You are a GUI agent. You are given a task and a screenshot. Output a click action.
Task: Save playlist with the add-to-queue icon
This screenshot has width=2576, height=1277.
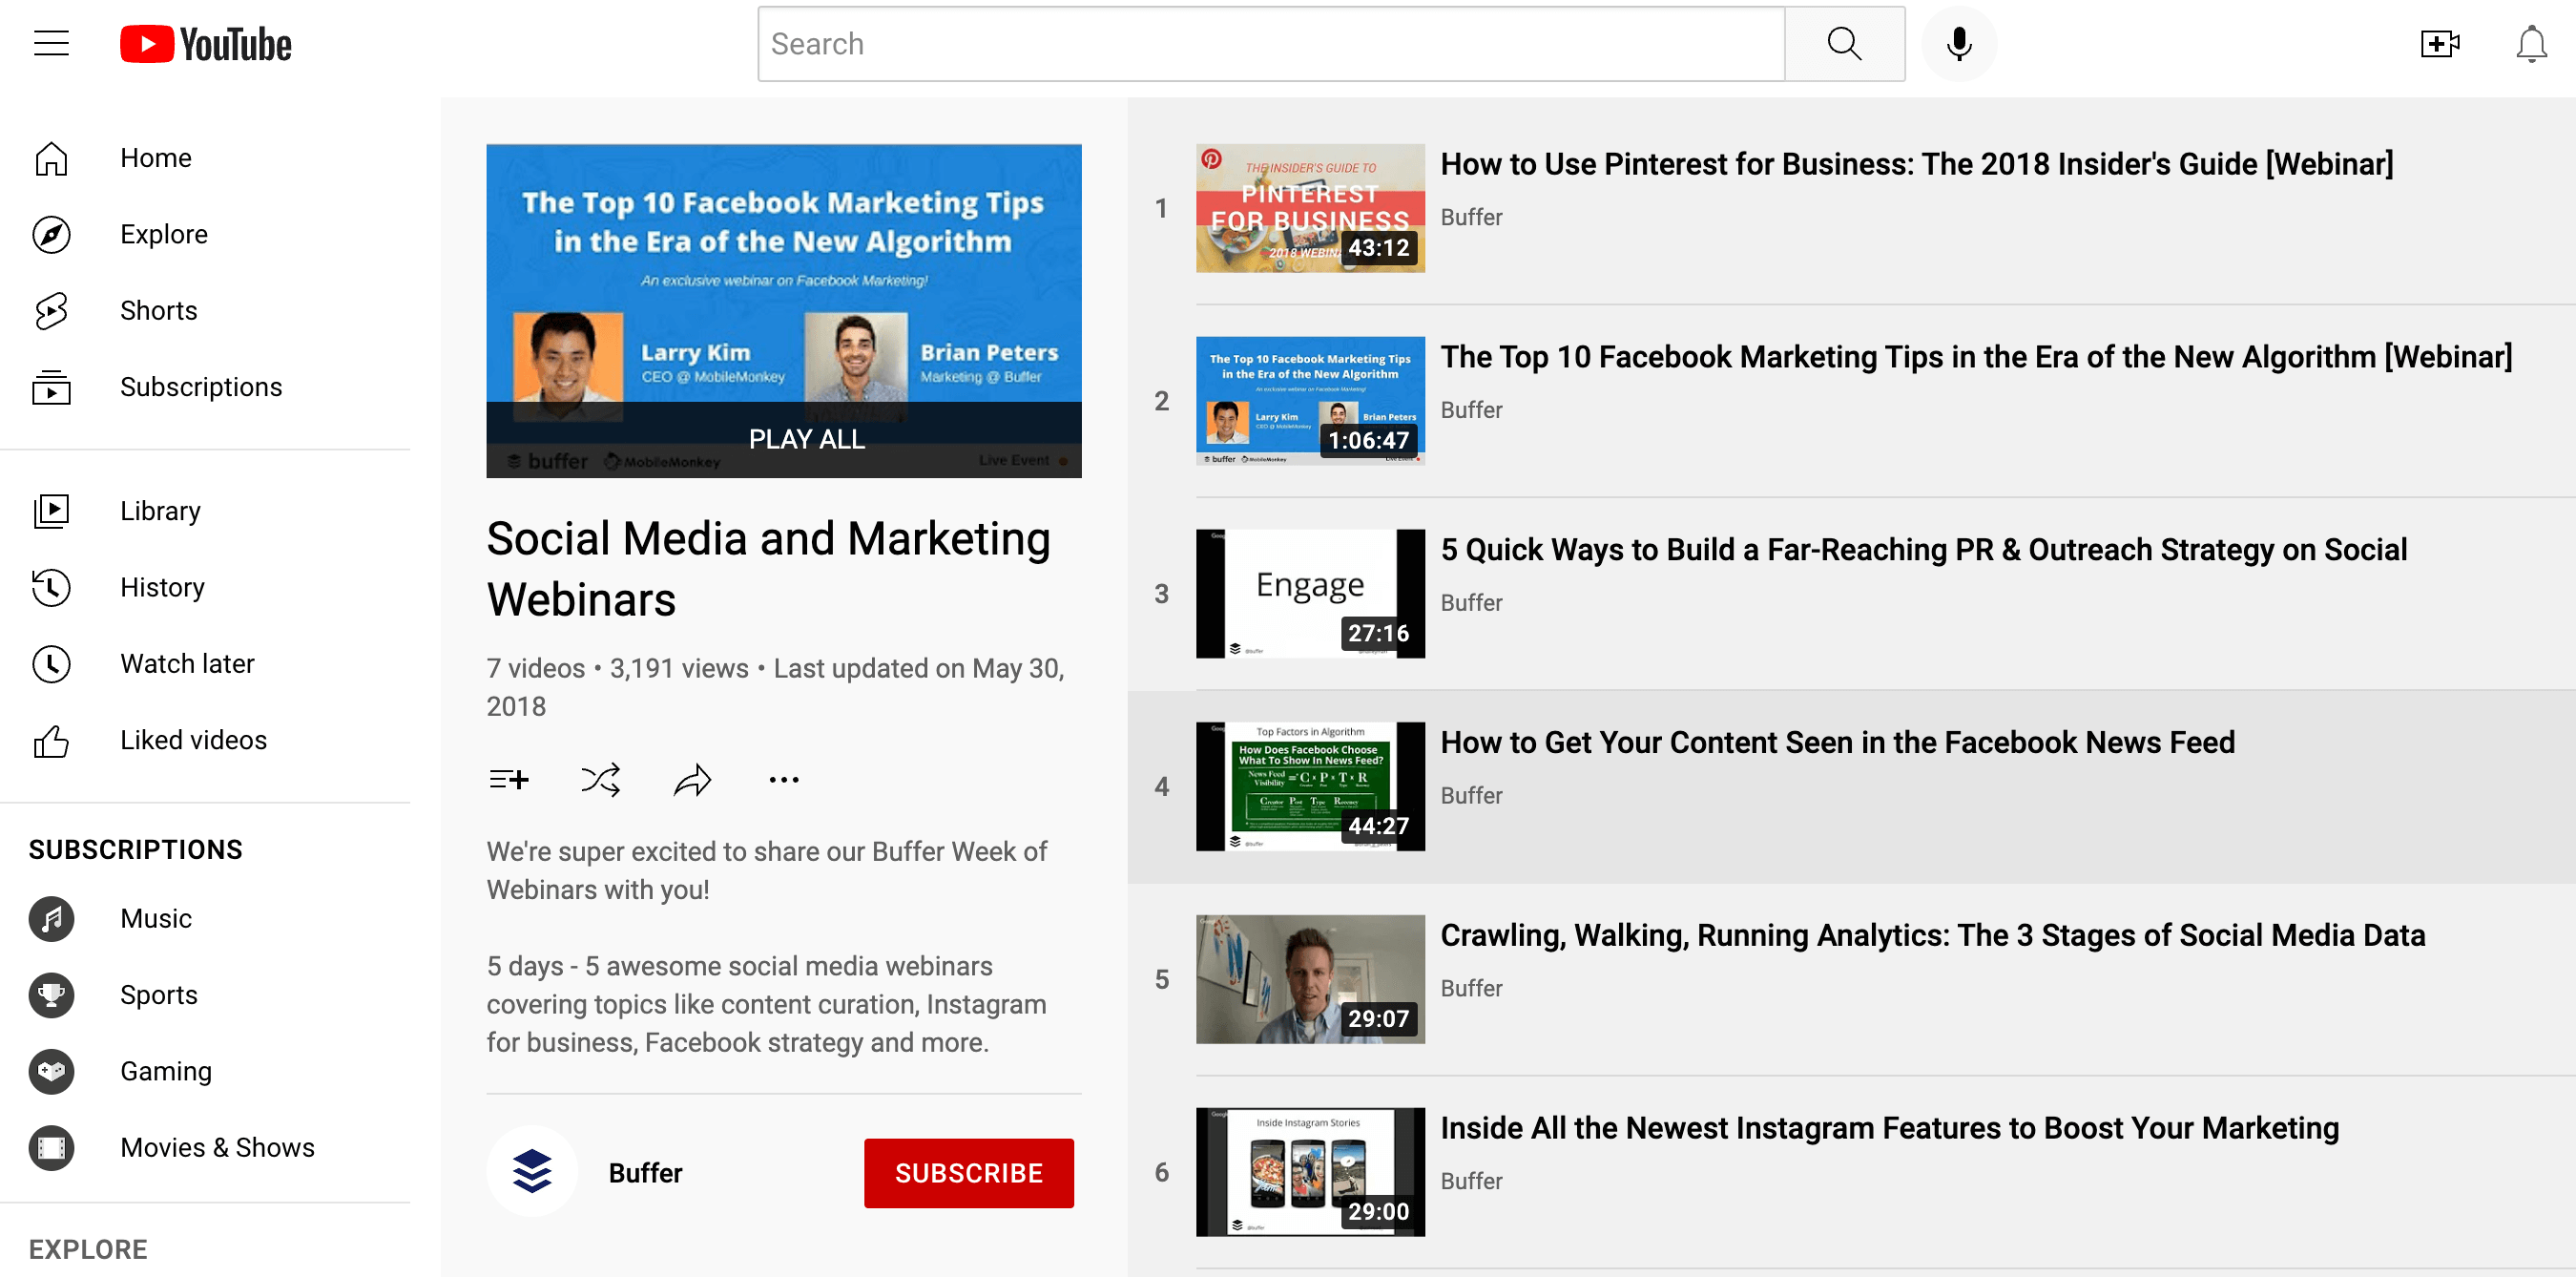click(509, 779)
